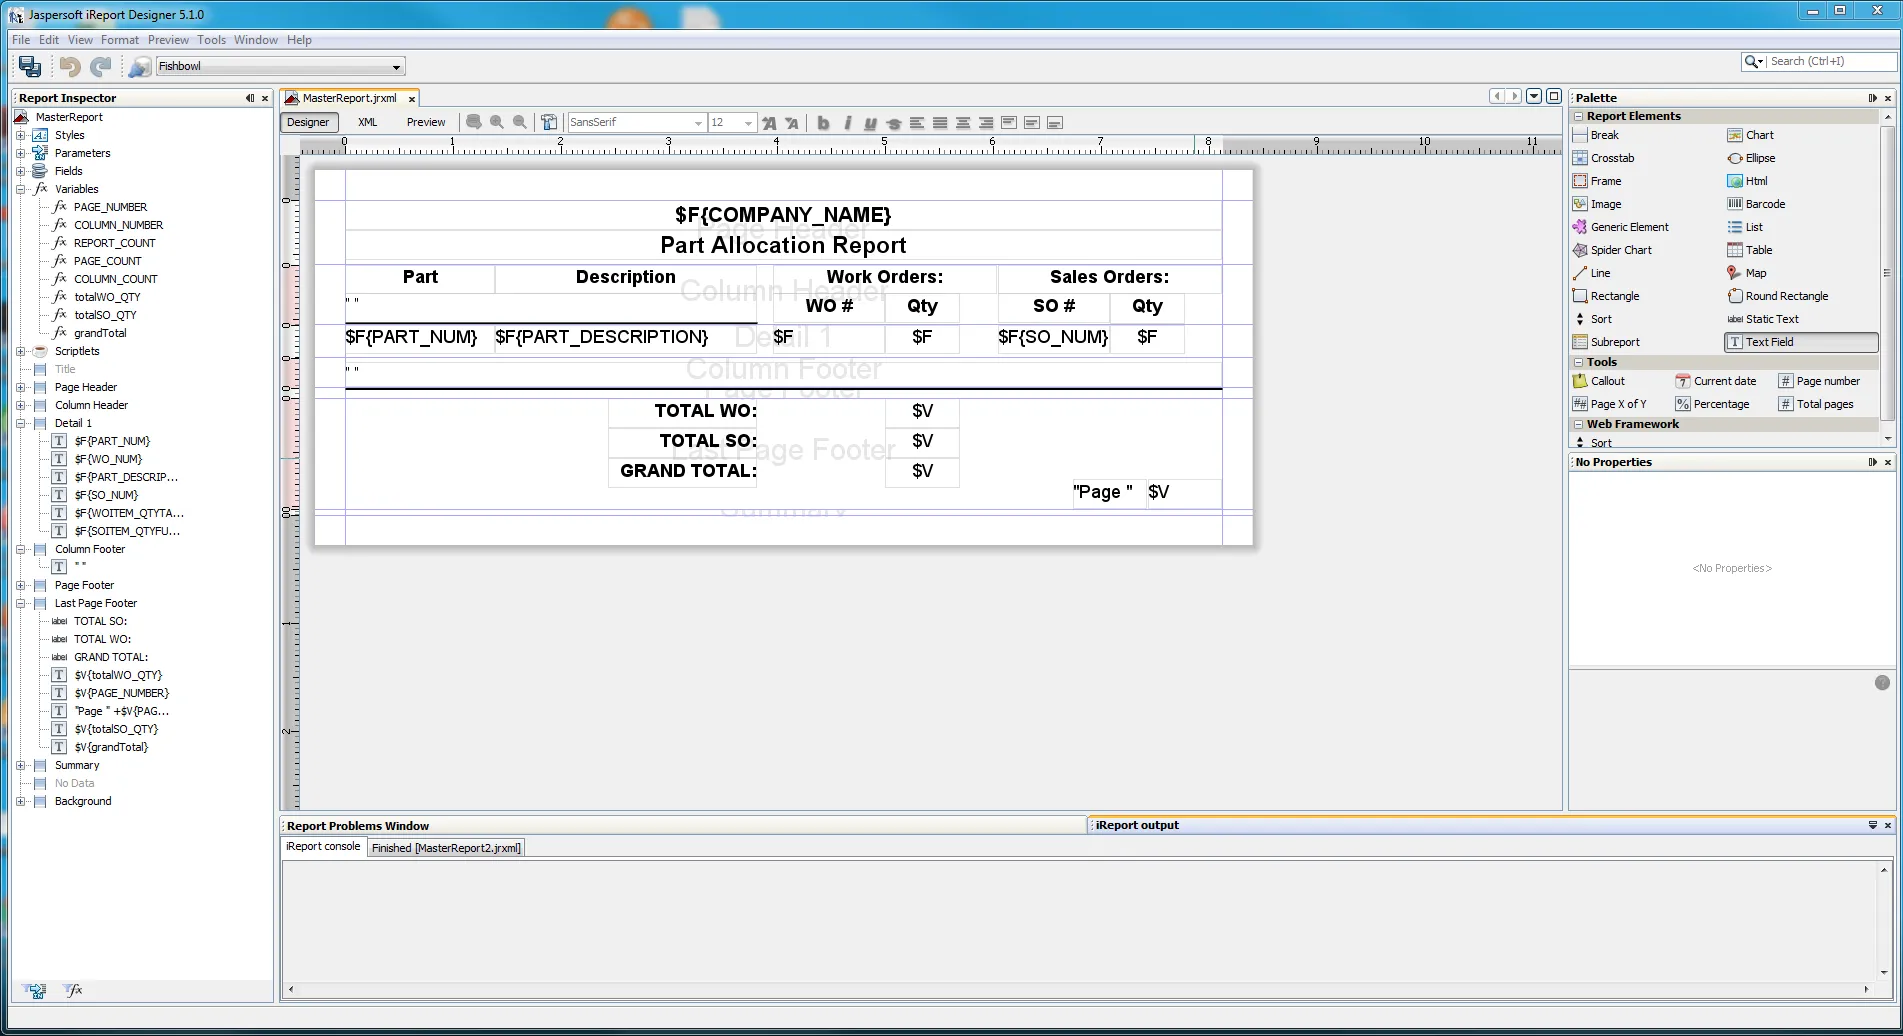The image size is (1903, 1036).
Task: Collapse the Report Elements palette section
Action: [x=1578, y=116]
